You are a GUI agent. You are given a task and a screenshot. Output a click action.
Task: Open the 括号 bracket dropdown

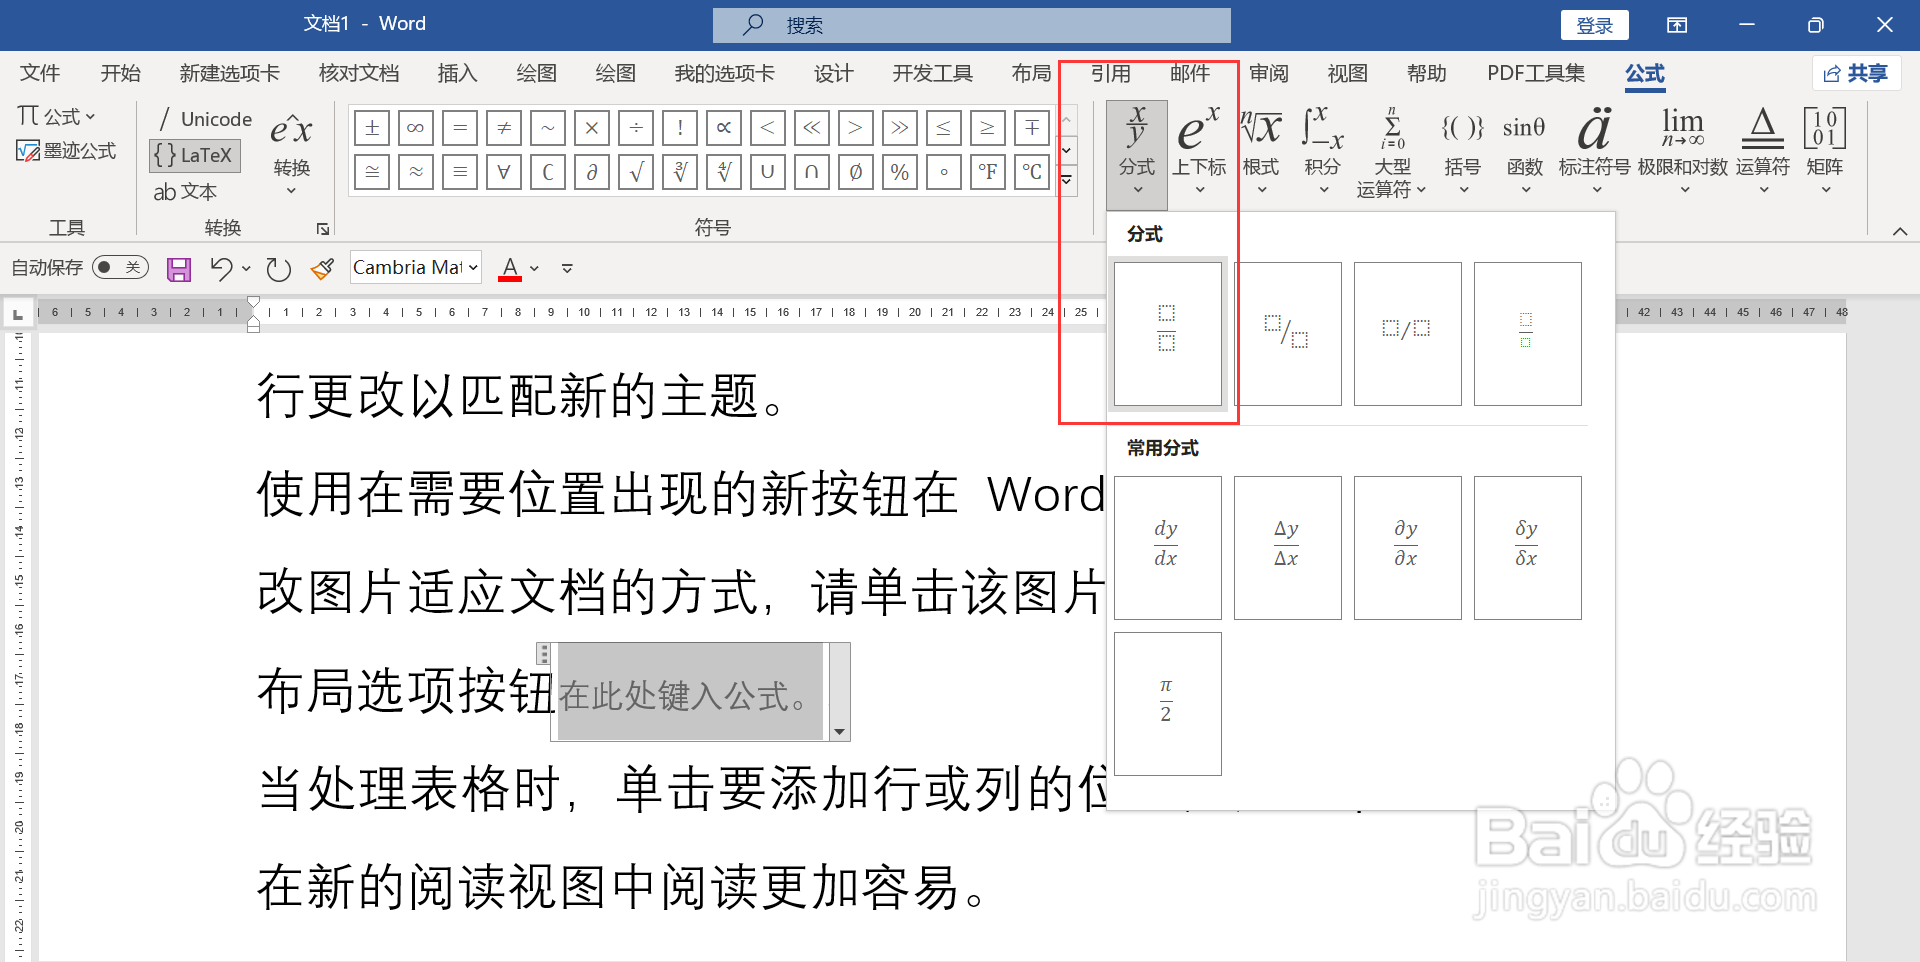[x=1462, y=153]
